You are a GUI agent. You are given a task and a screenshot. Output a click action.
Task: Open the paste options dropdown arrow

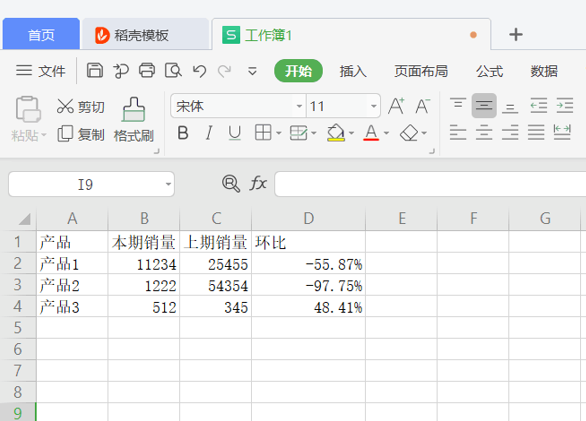point(44,135)
